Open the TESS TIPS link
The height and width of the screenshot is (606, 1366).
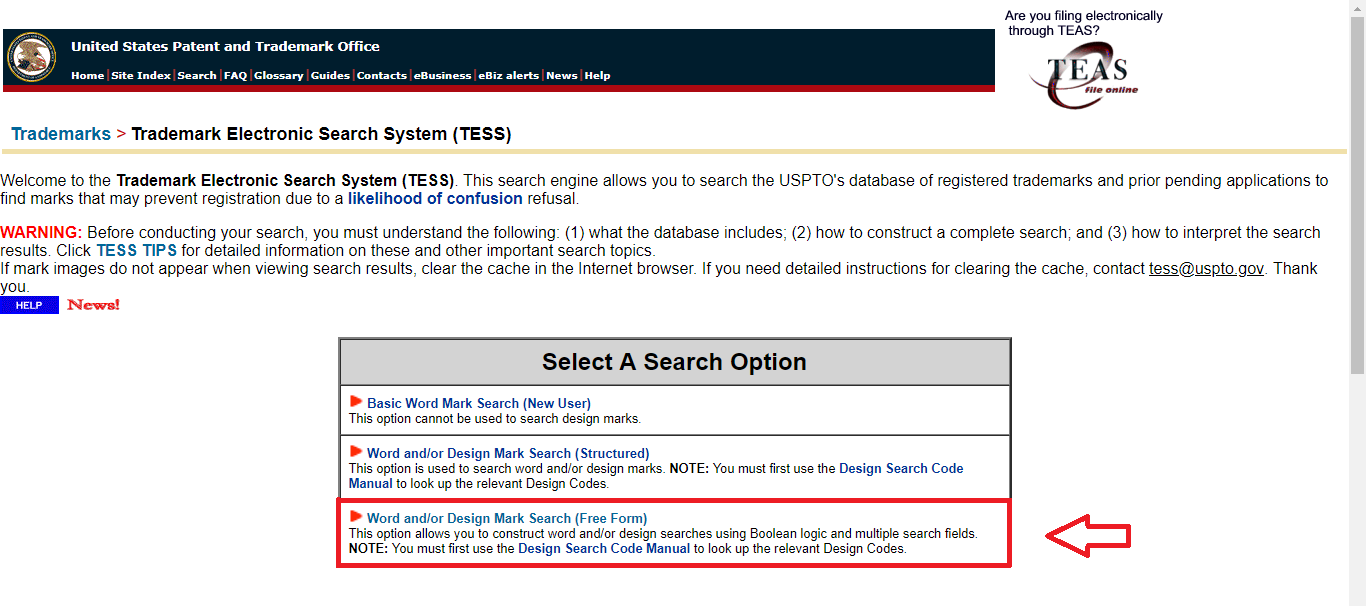(x=136, y=251)
